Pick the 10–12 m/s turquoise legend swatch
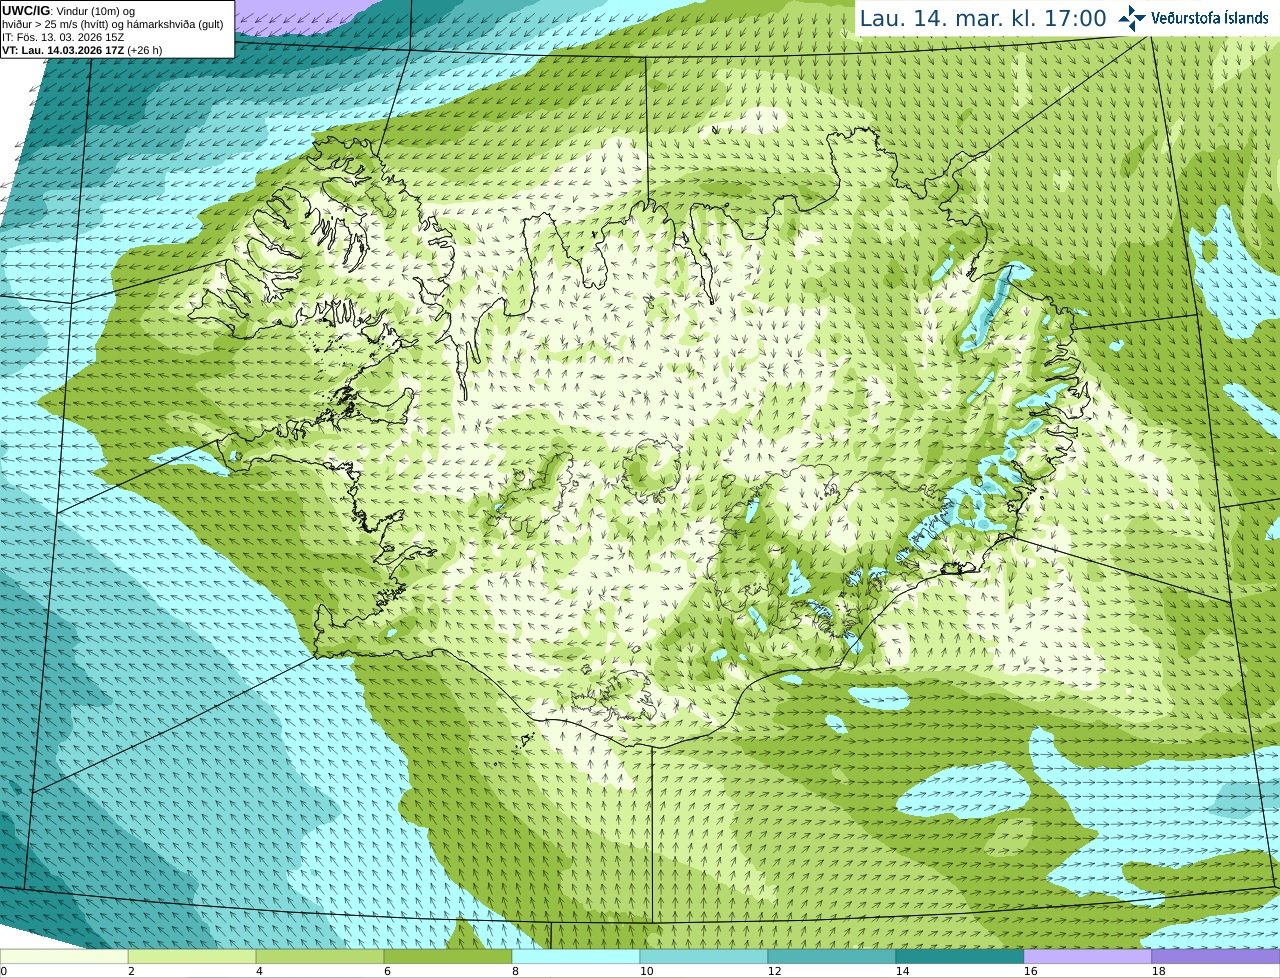 pos(704,957)
